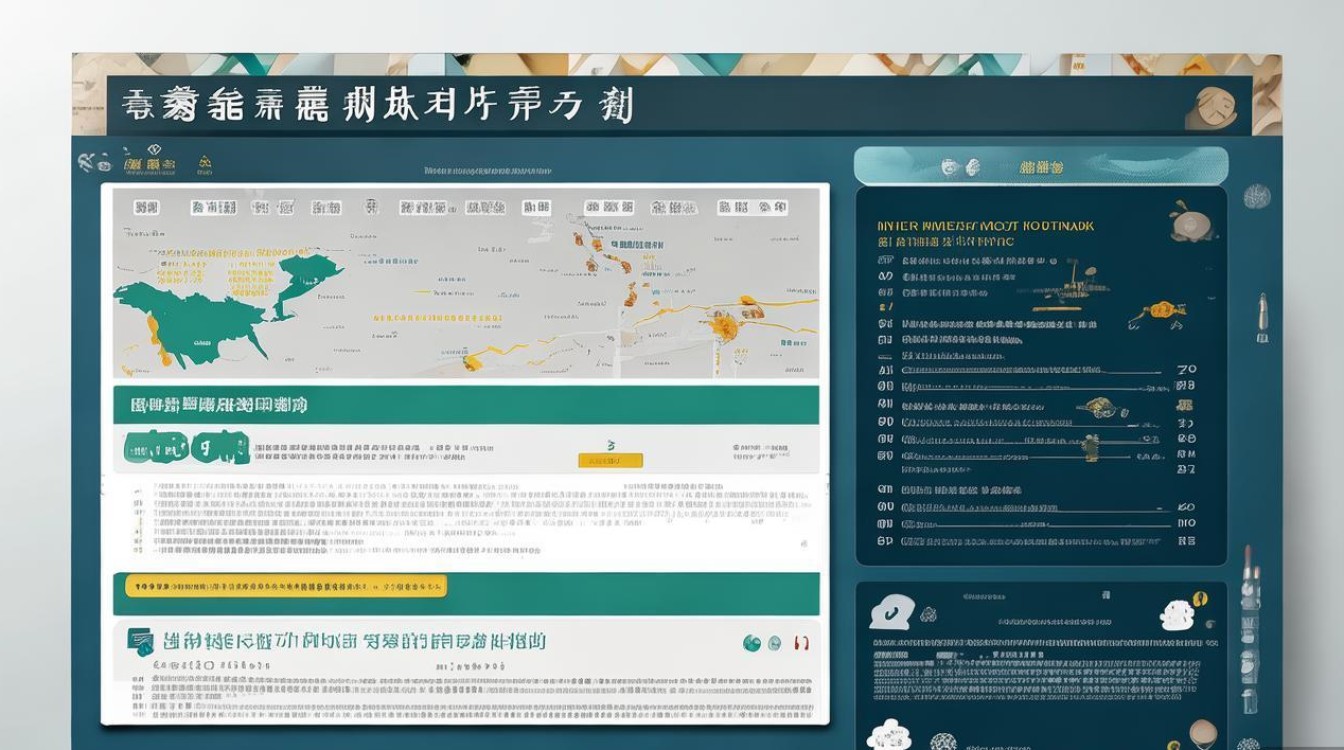Click the first green pill badge below the map
Viewport: 1344px width, 750px height.
pyautogui.click(x=156, y=448)
